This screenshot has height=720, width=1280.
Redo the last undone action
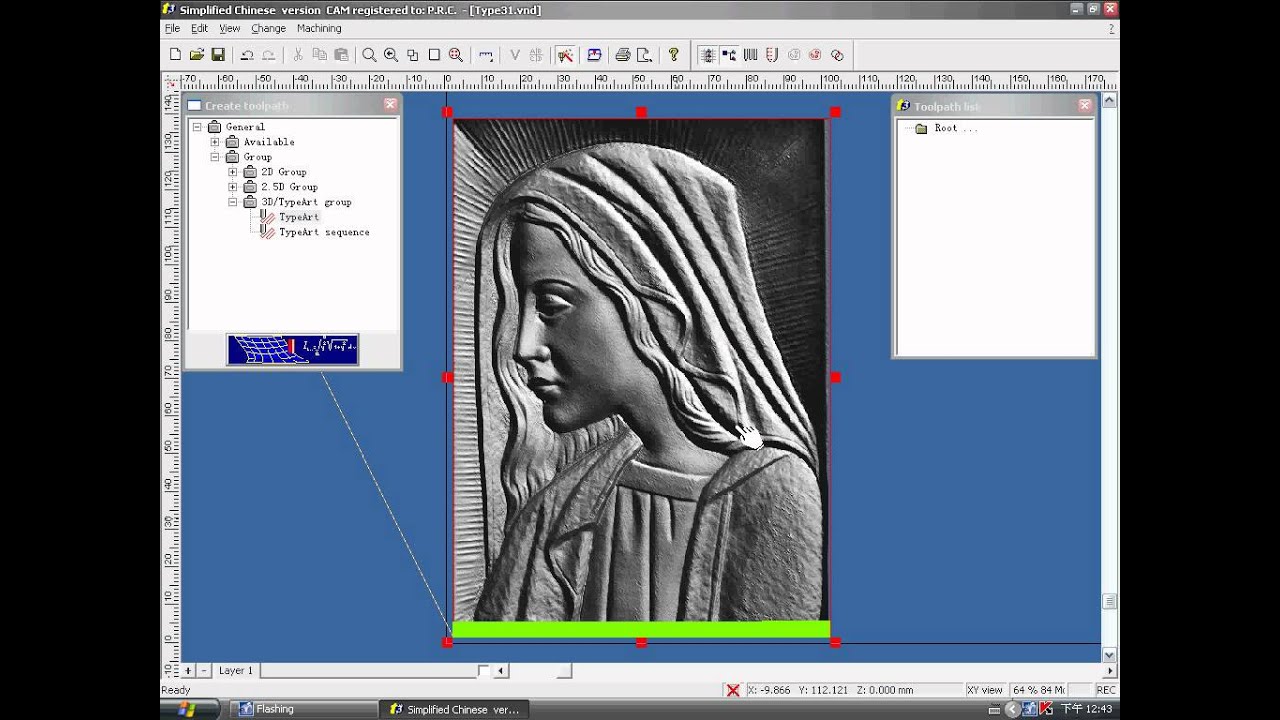pos(268,55)
